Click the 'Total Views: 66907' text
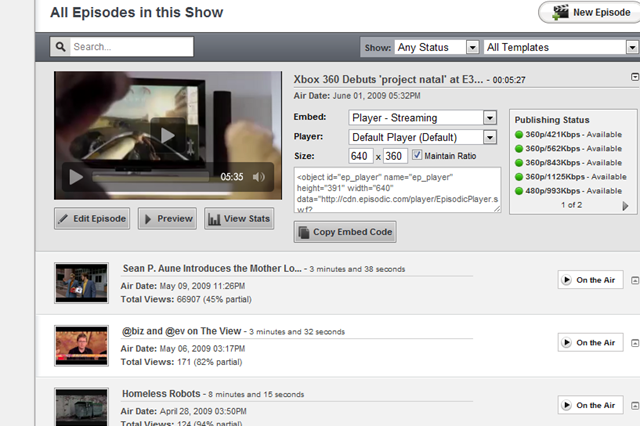Viewport: 640px width, 426px height. tap(186, 300)
